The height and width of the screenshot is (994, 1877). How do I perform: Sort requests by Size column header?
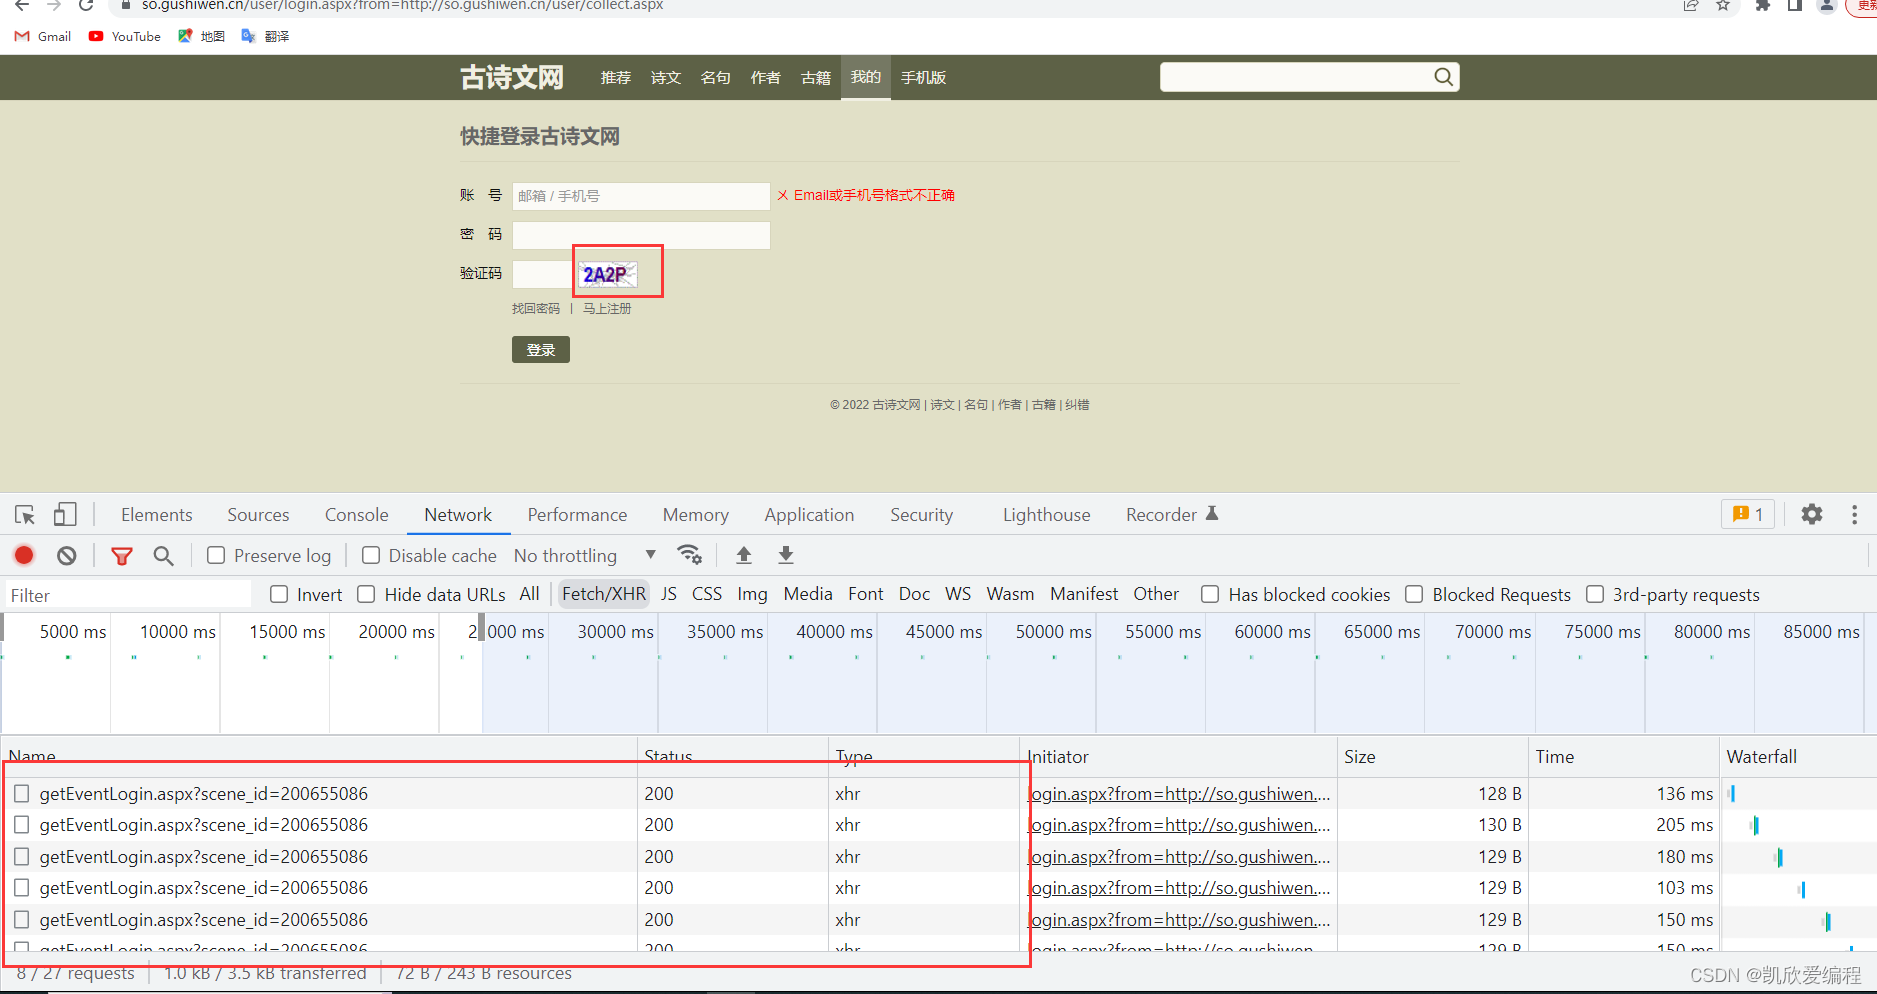point(1432,757)
